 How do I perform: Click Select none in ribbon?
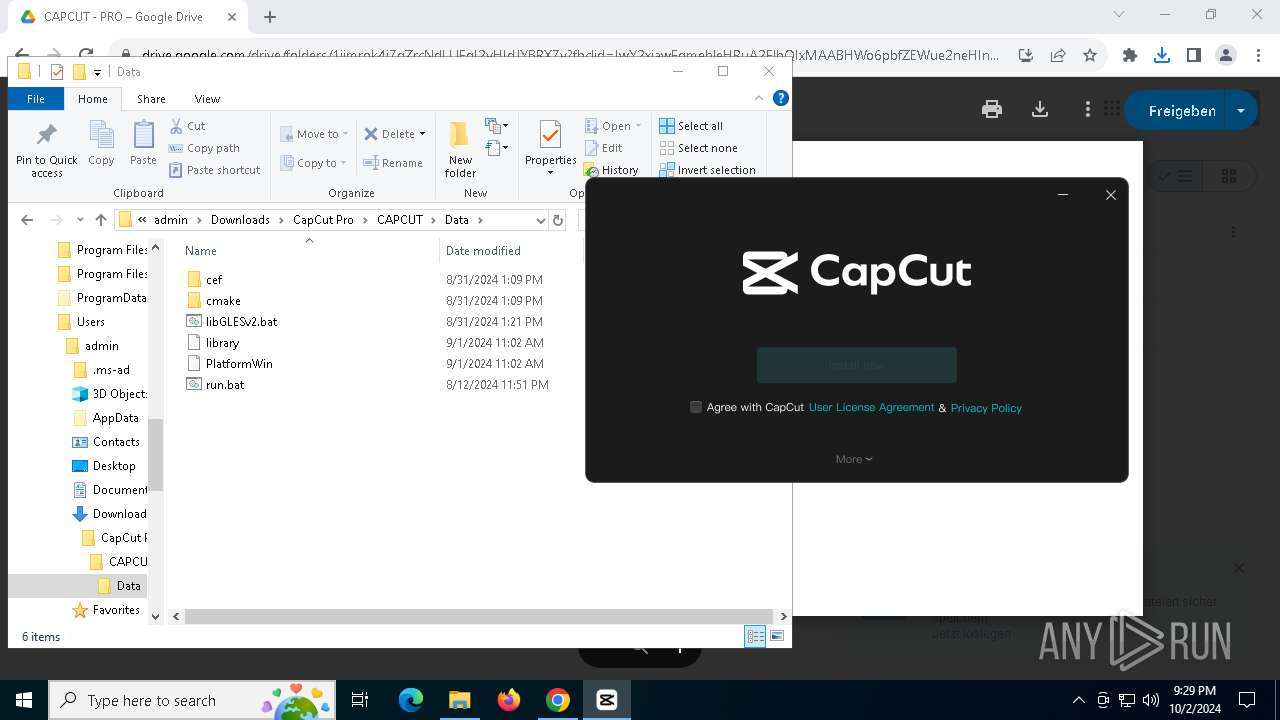pyautogui.click(x=698, y=148)
